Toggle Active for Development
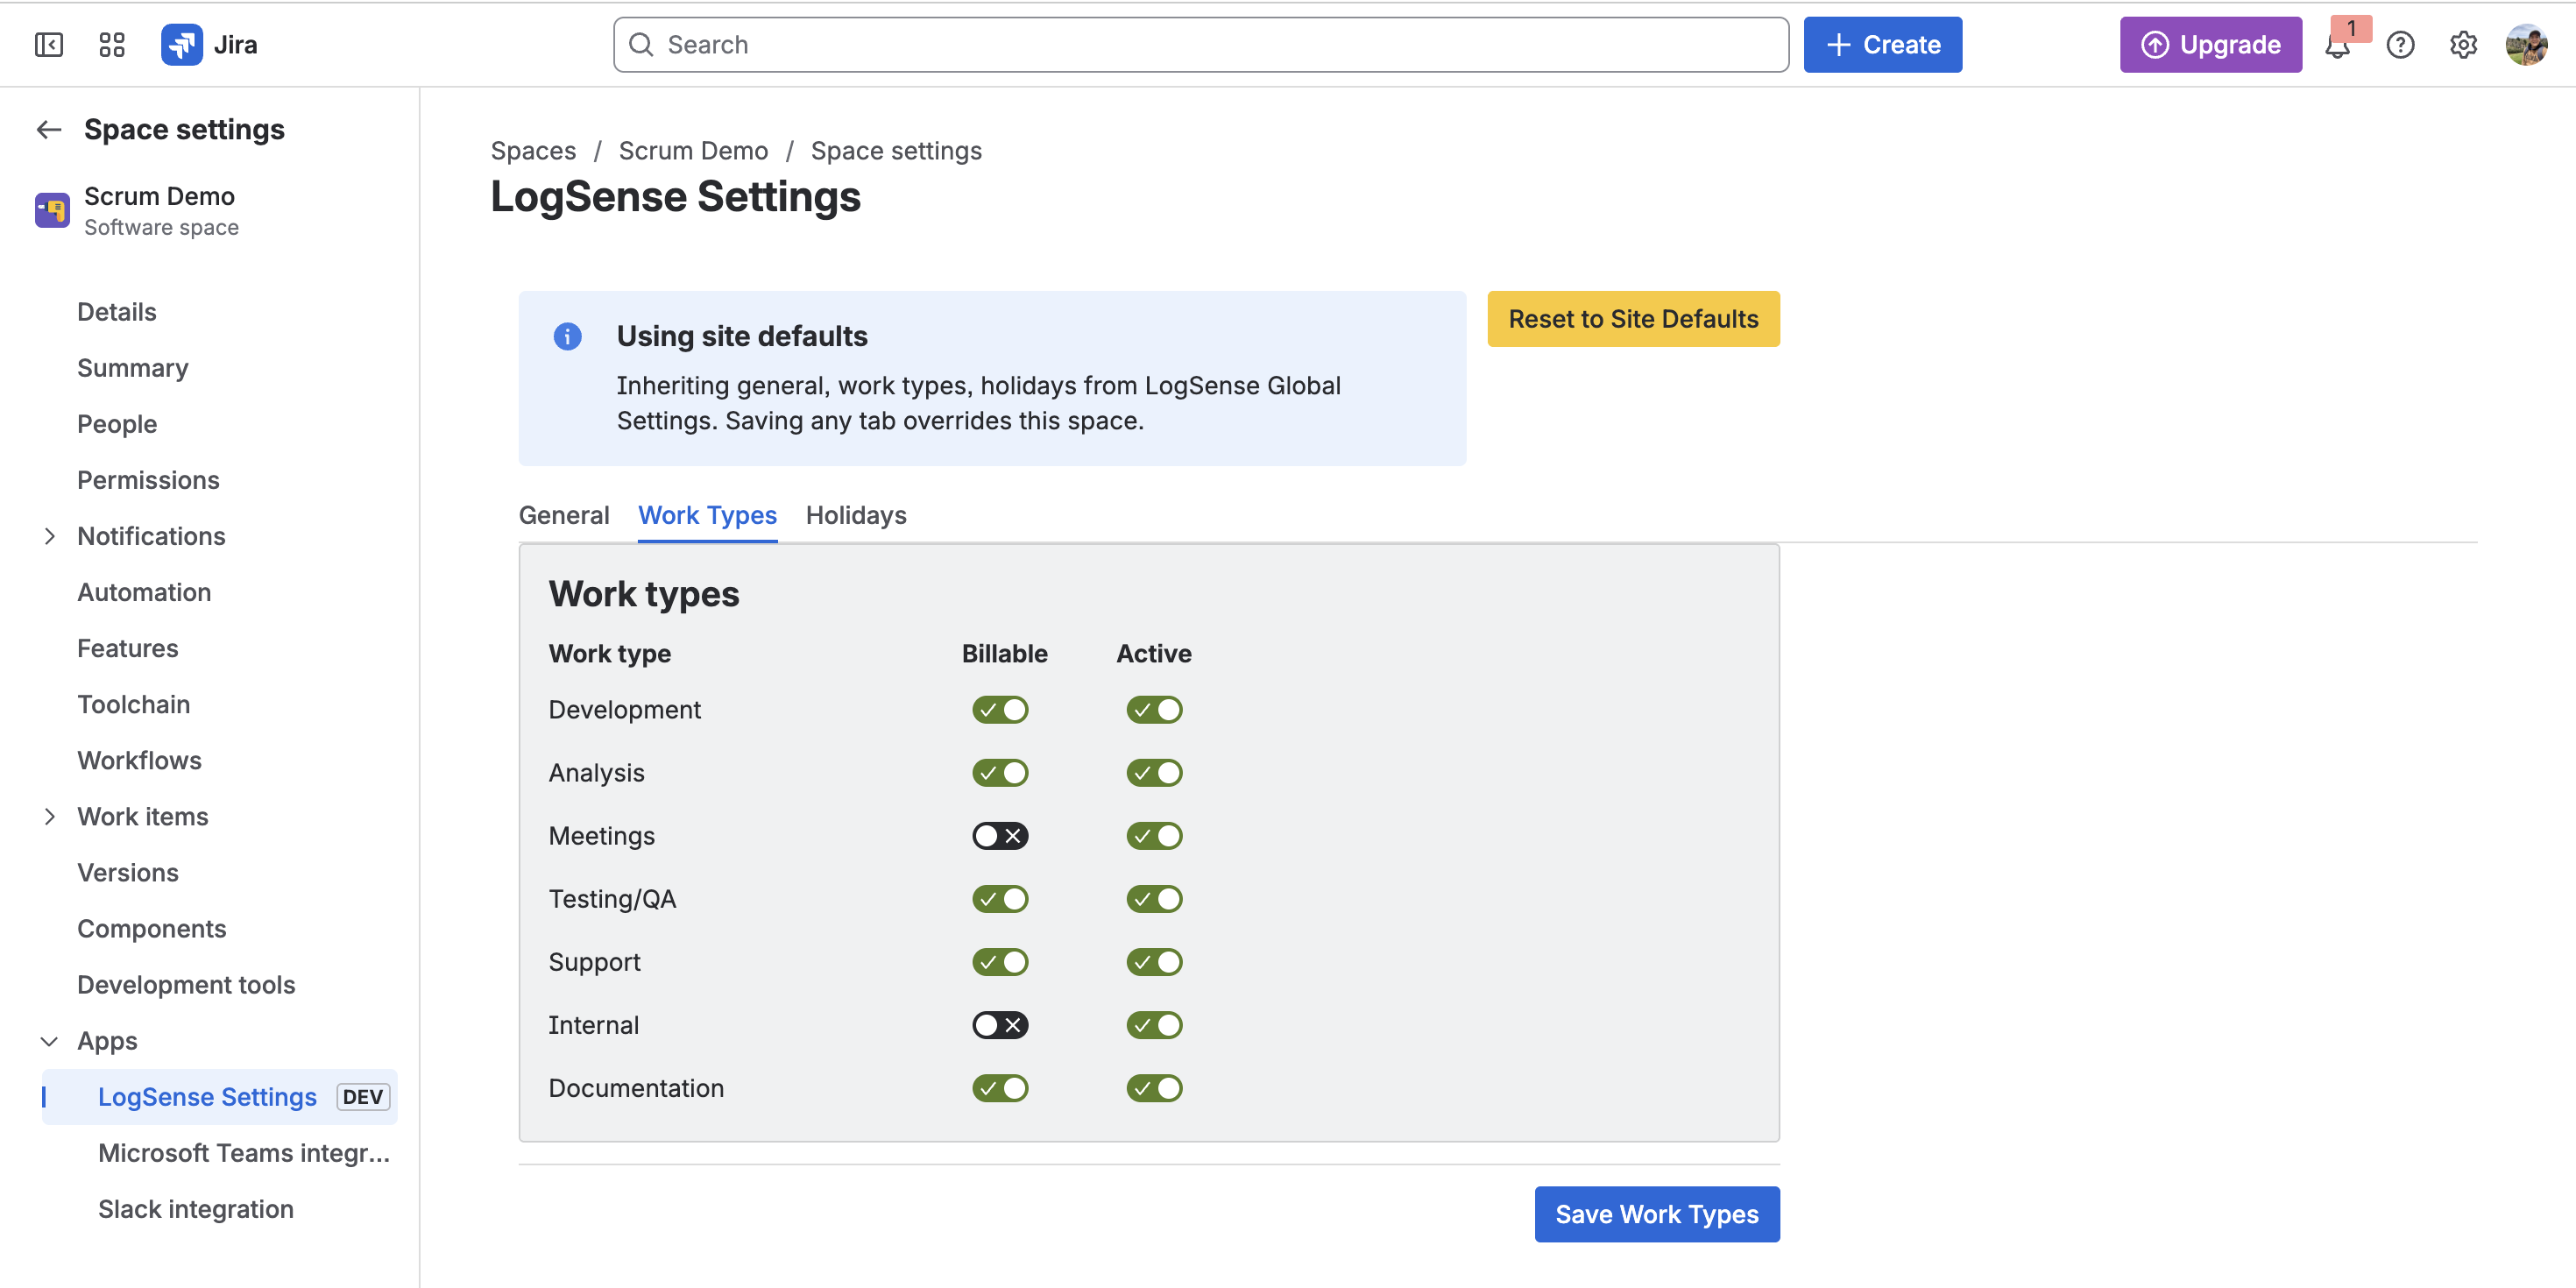 point(1154,709)
